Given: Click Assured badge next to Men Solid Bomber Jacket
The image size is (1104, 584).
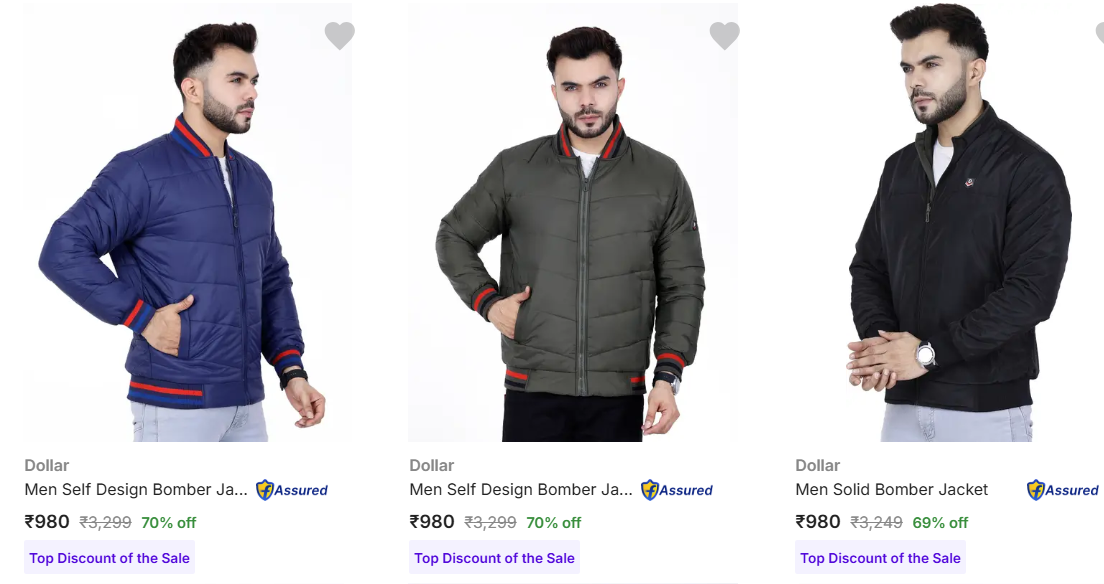Looking at the screenshot, I should click(x=1063, y=490).
